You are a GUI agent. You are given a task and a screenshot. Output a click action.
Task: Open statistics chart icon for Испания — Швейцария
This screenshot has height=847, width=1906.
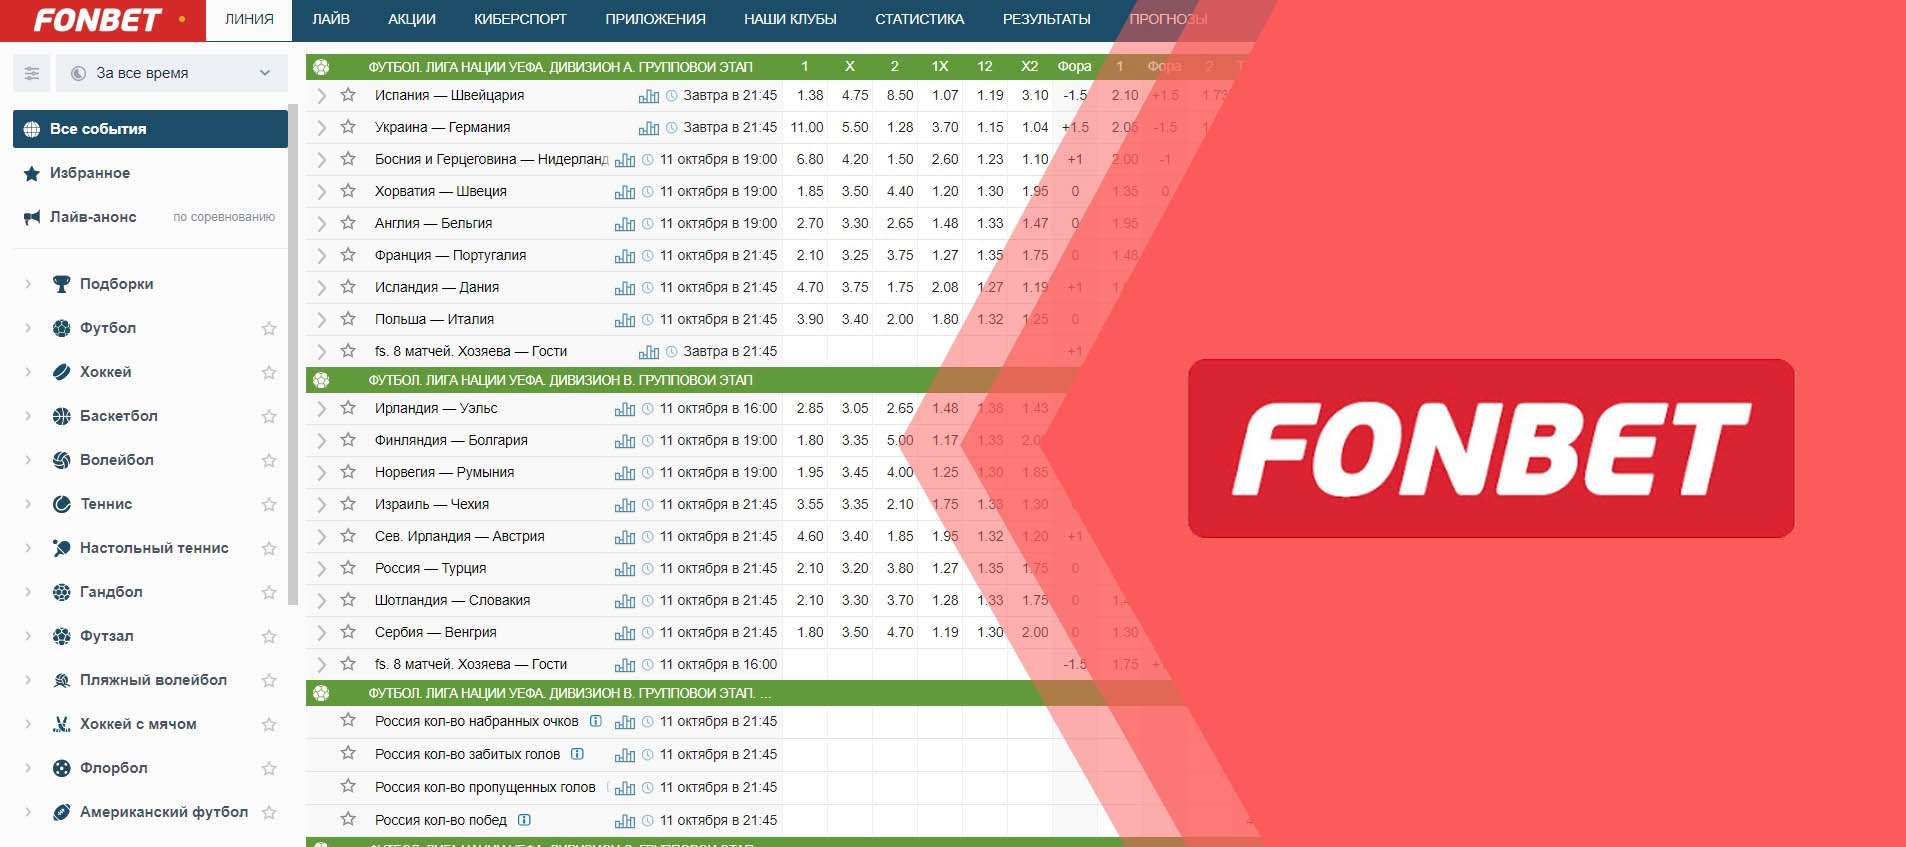[648, 96]
